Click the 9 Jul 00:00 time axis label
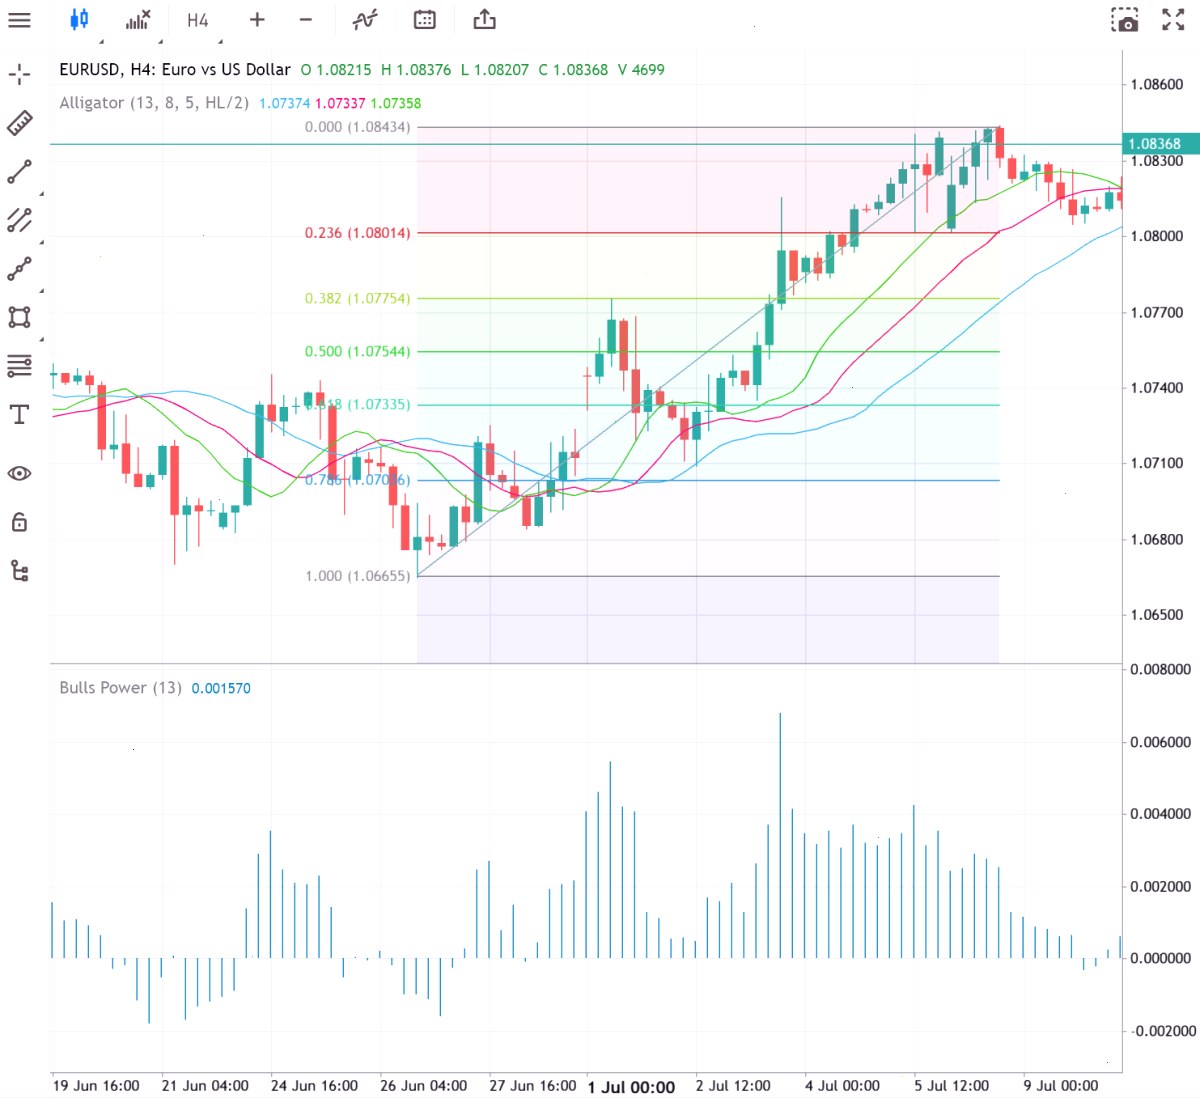The height and width of the screenshot is (1098, 1200). [x=1060, y=1086]
